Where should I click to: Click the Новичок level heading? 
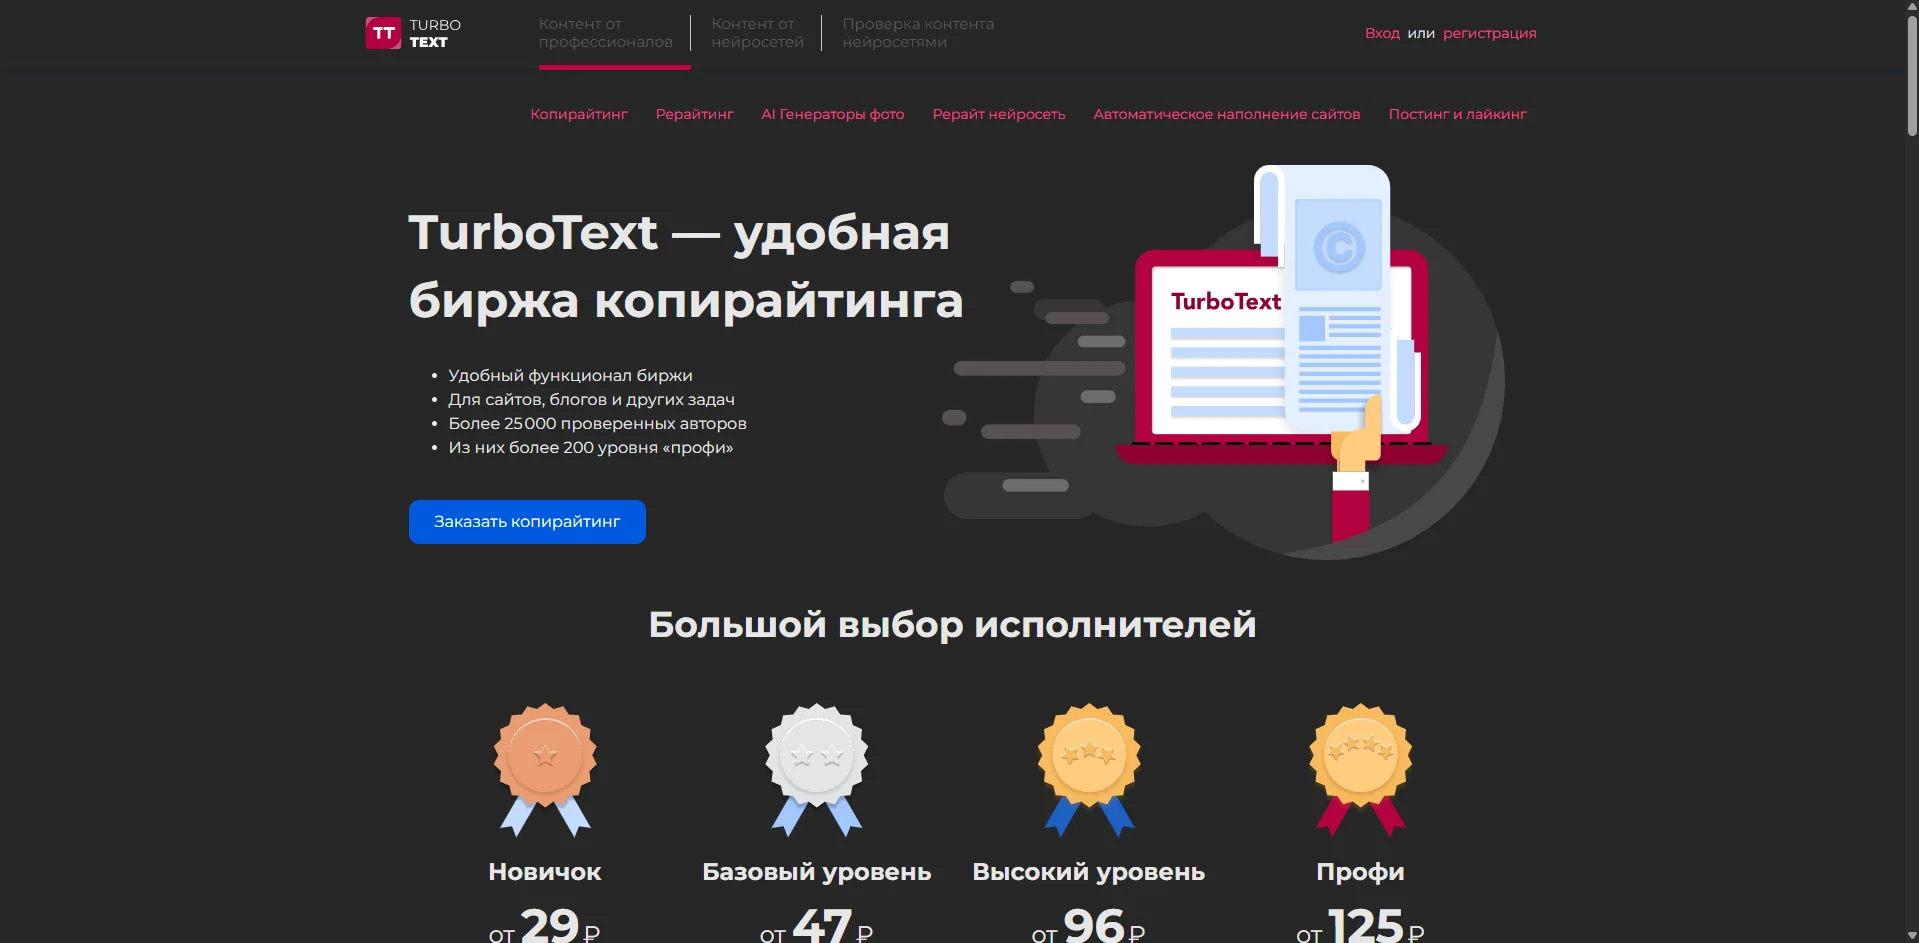pyautogui.click(x=545, y=872)
